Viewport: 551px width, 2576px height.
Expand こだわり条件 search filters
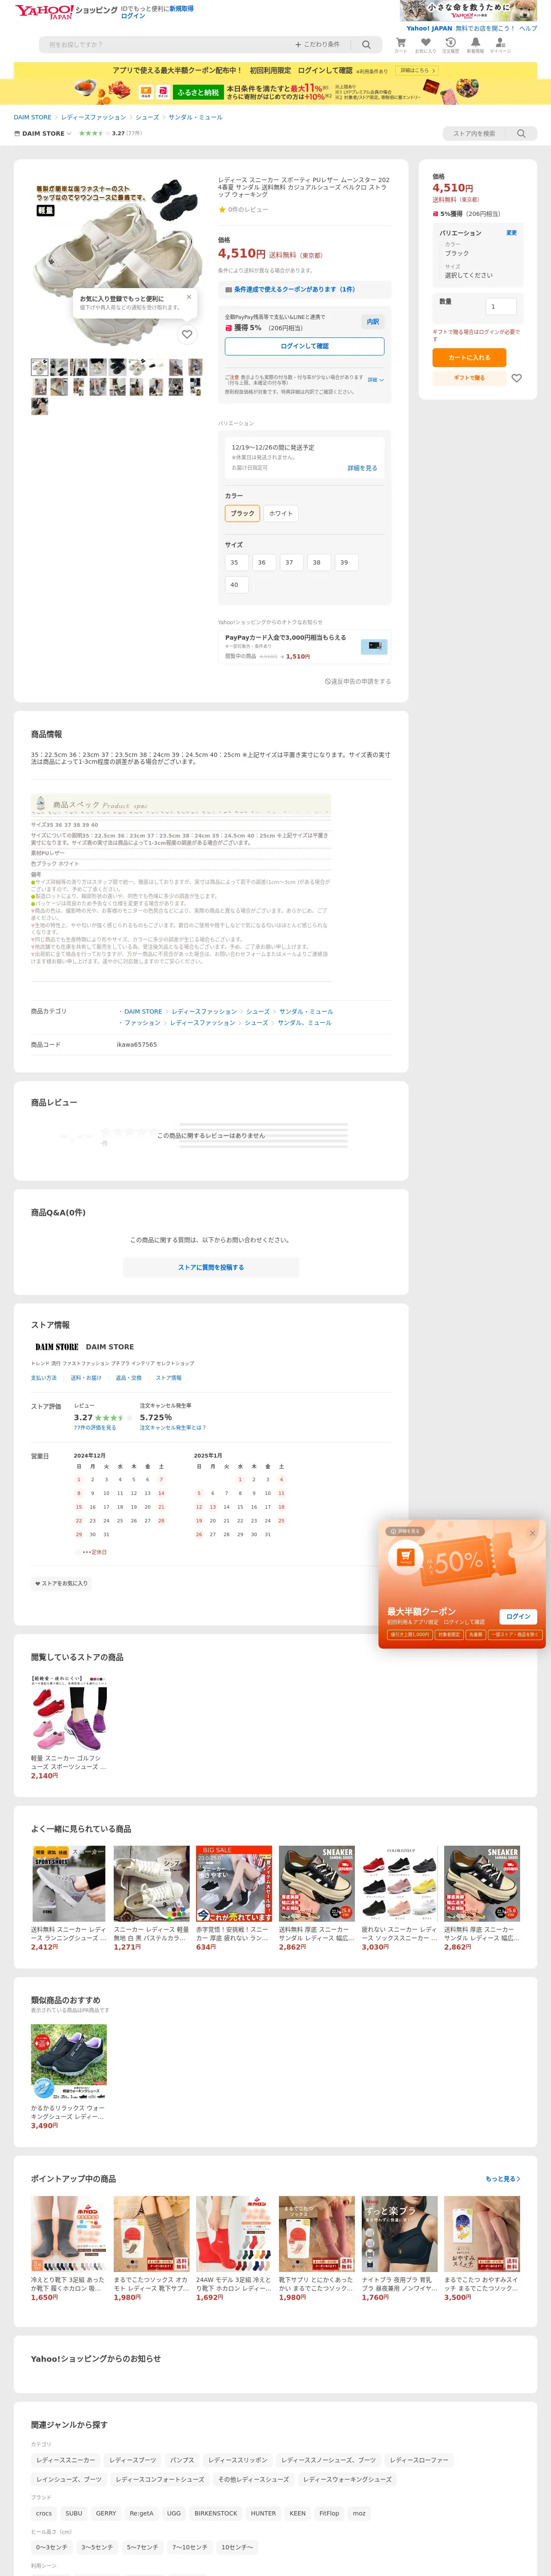[x=317, y=45]
